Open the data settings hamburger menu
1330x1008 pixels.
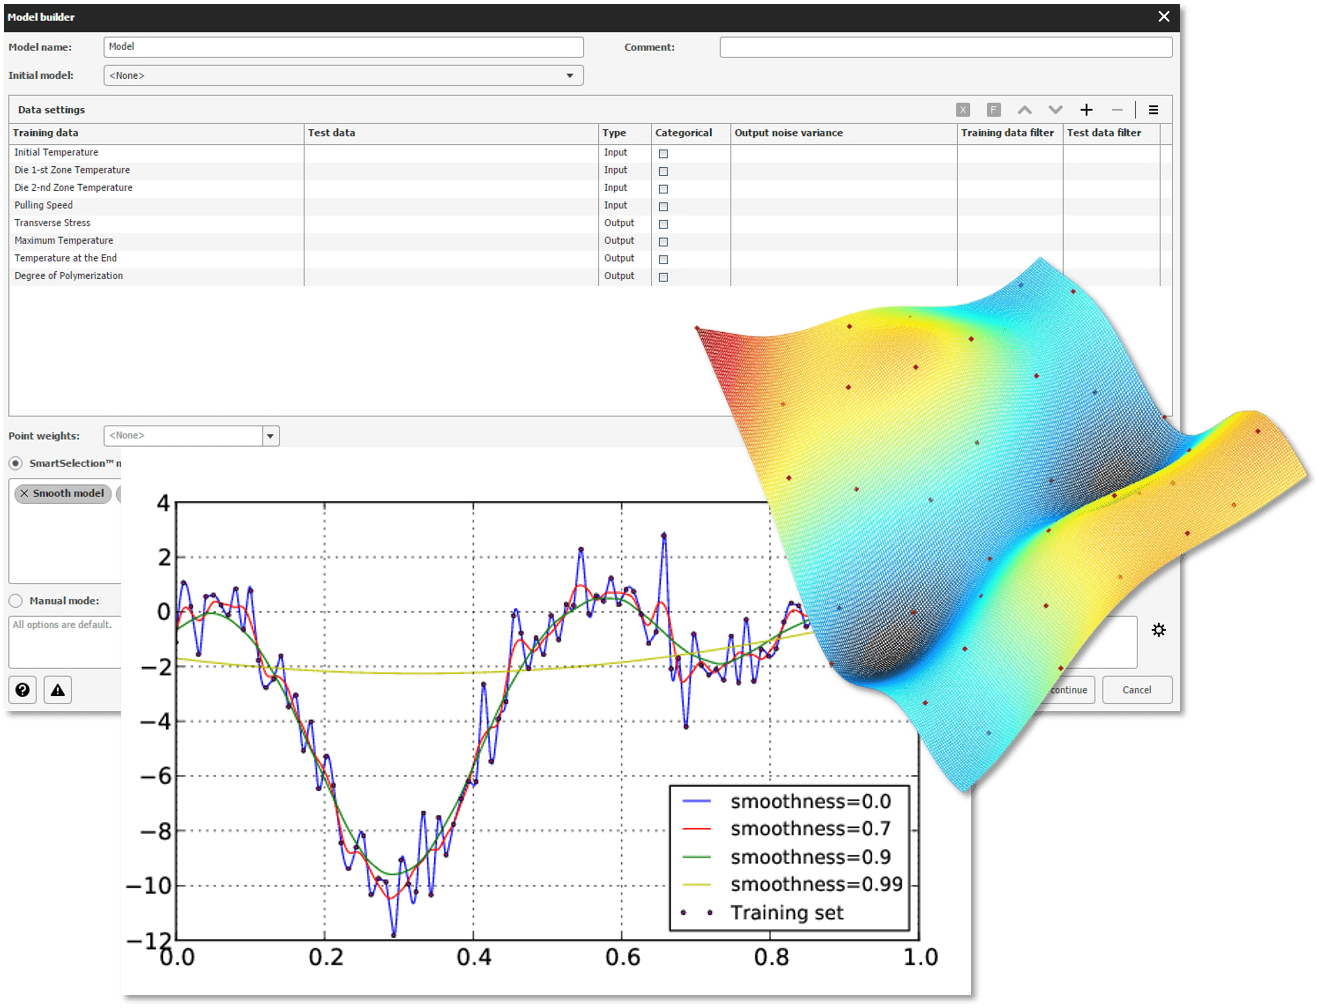1153,110
